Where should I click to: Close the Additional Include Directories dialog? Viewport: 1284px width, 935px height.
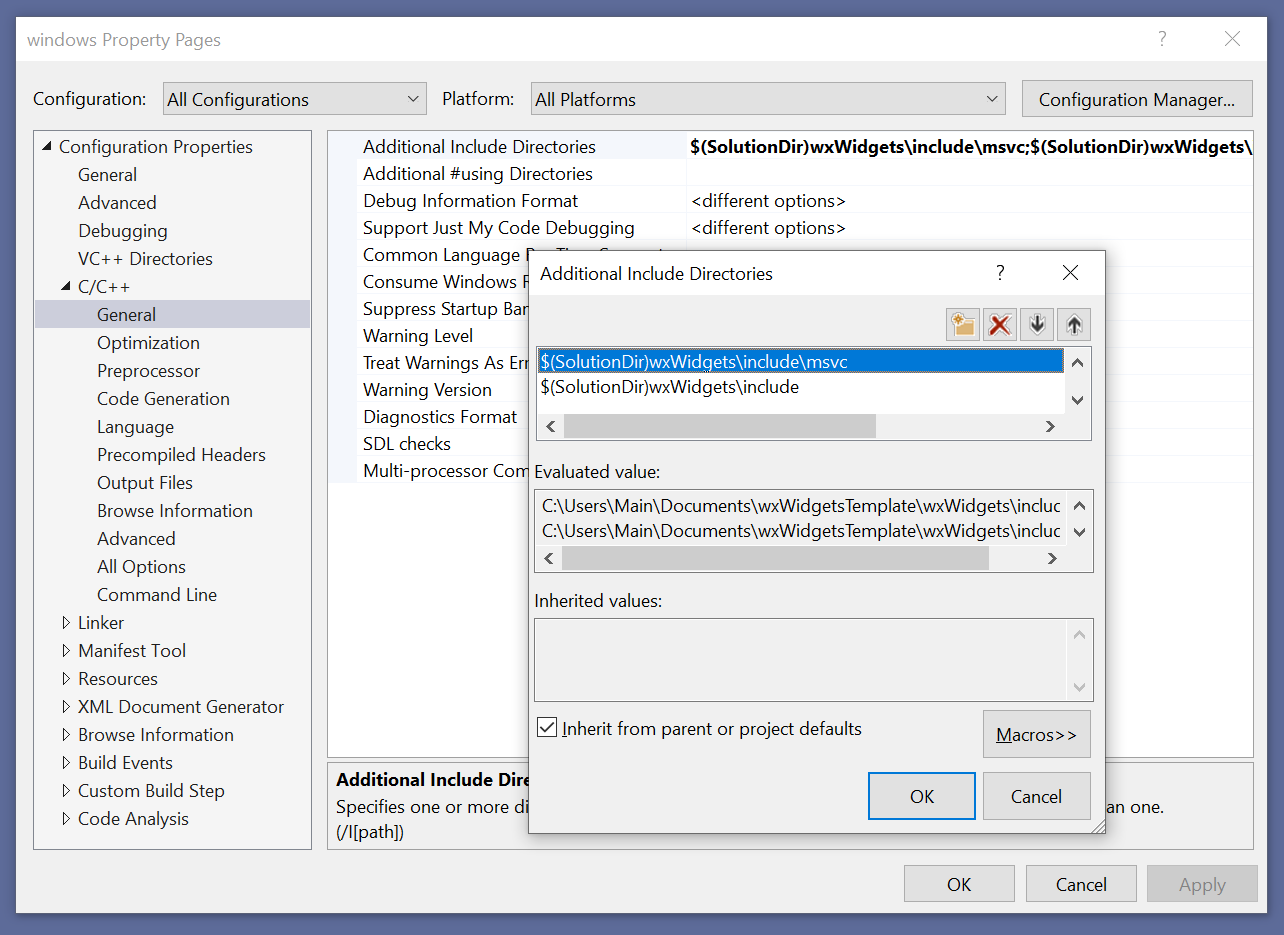point(1070,273)
